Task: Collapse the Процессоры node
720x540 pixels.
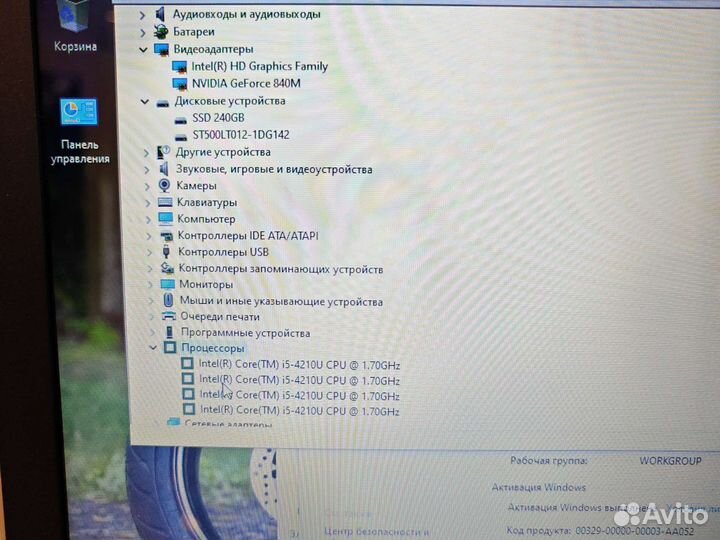Action: 153,348
